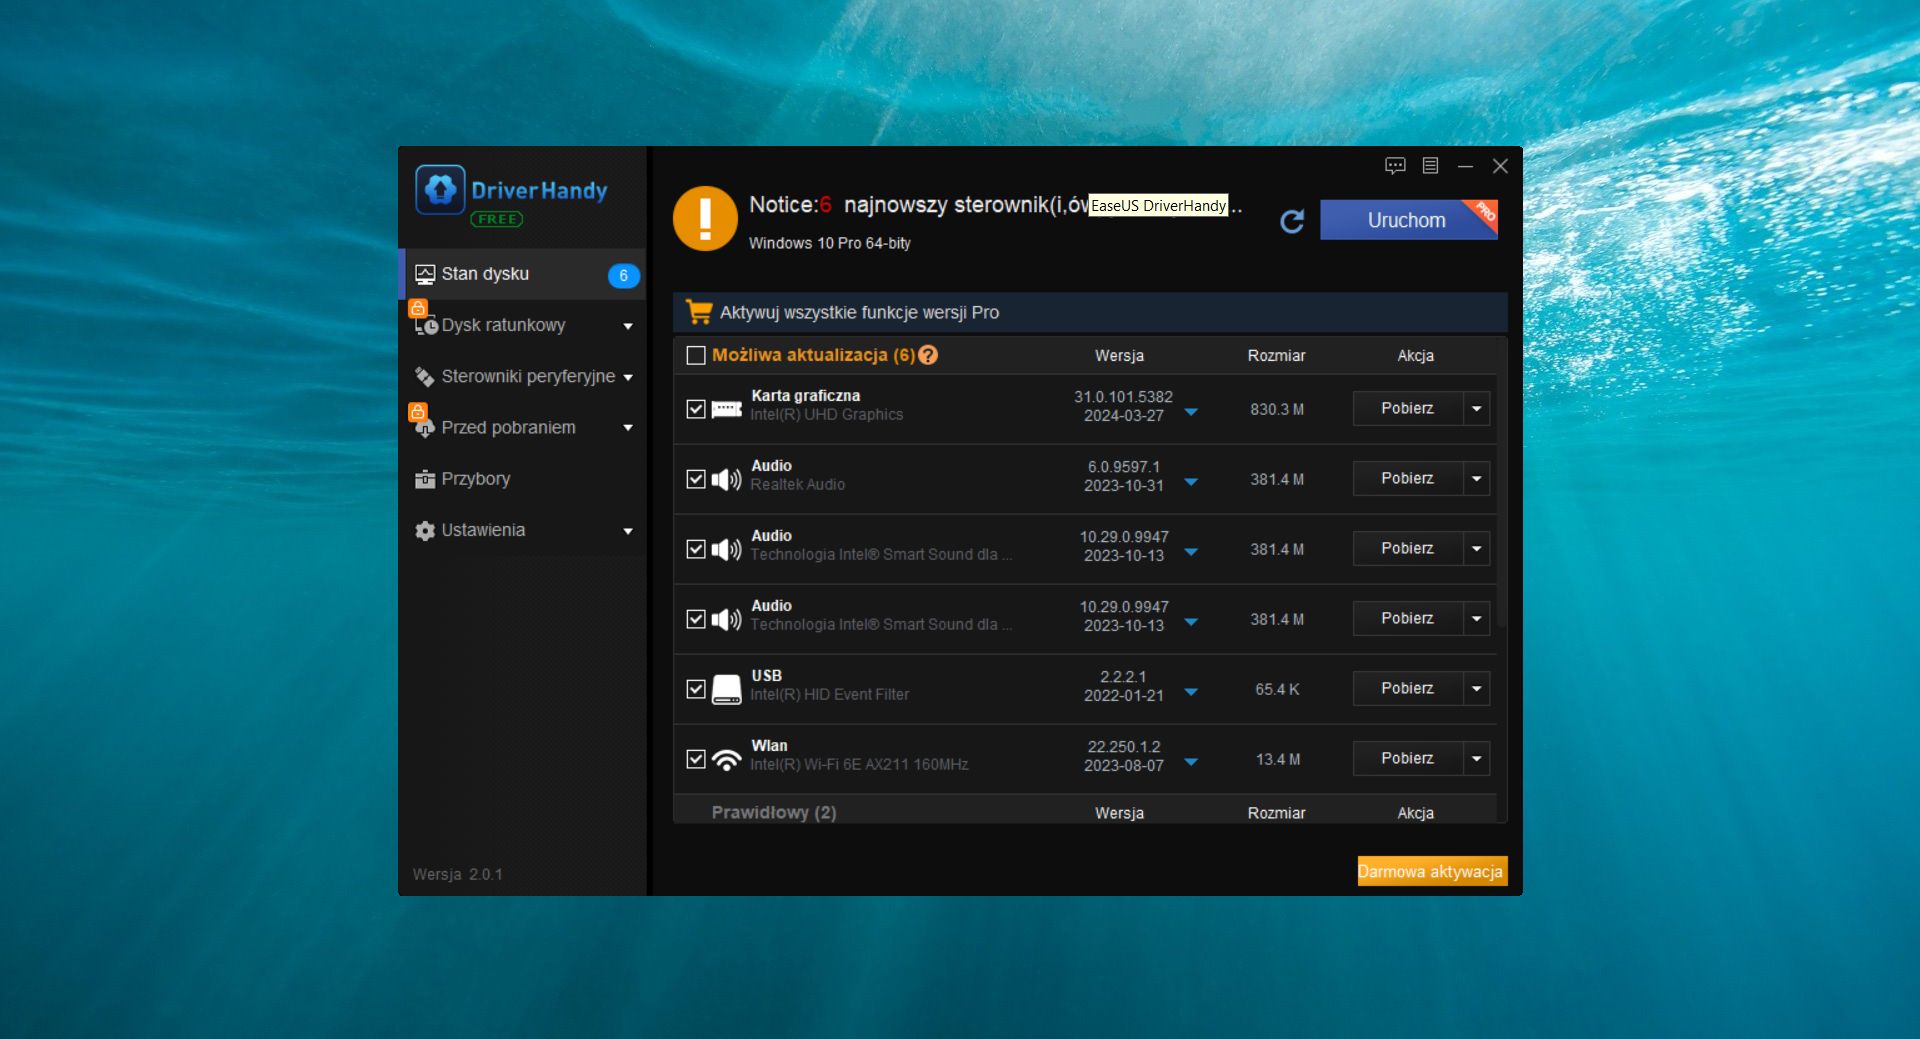Click the shopping cart Pro activation icon
1920x1039 pixels.
pos(698,311)
